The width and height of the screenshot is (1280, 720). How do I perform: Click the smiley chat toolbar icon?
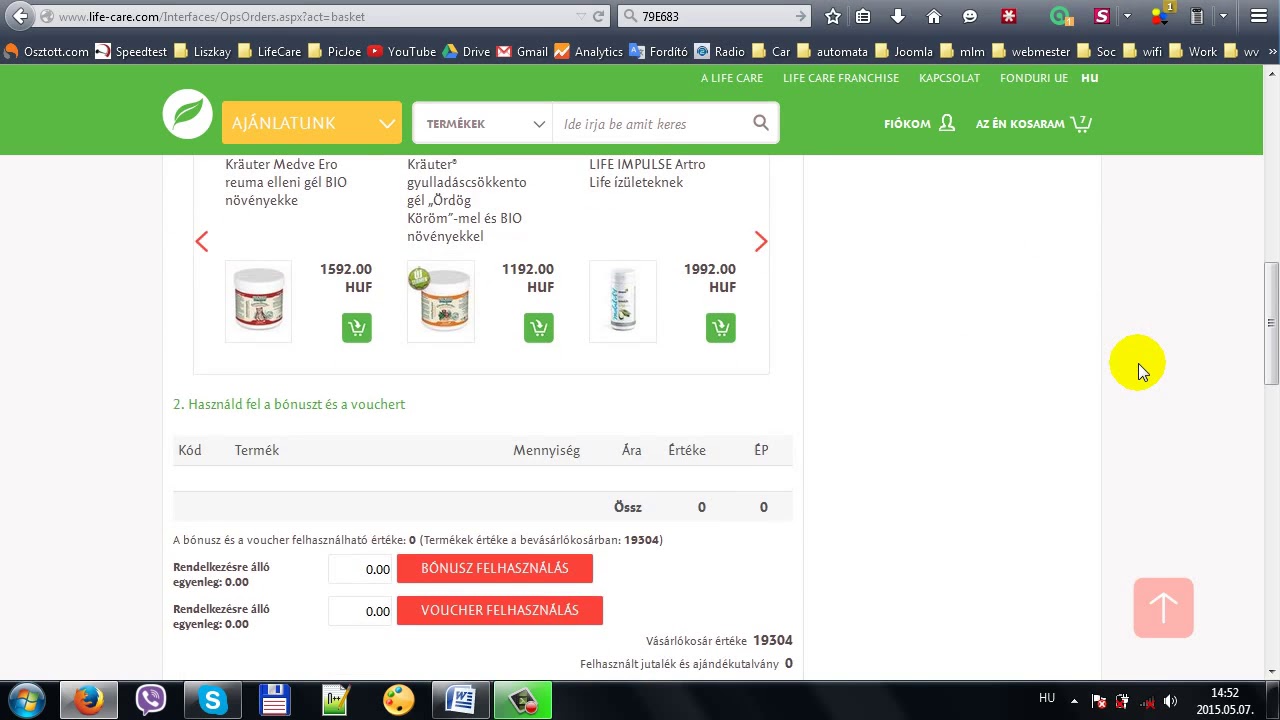pyautogui.click(x=970, y=16)
